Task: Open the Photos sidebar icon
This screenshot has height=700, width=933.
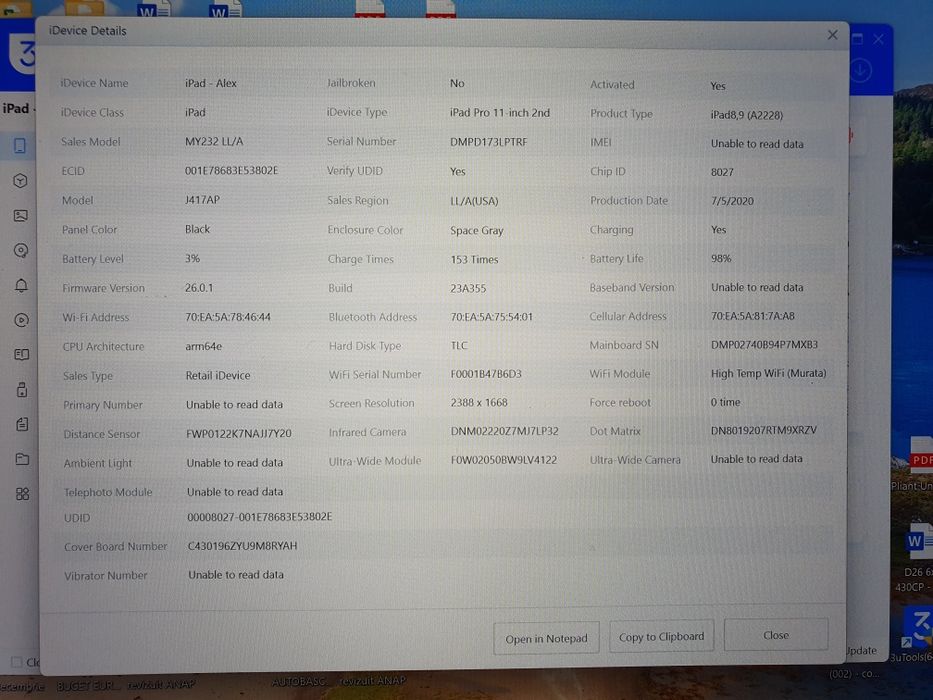Action: point(21,215)
